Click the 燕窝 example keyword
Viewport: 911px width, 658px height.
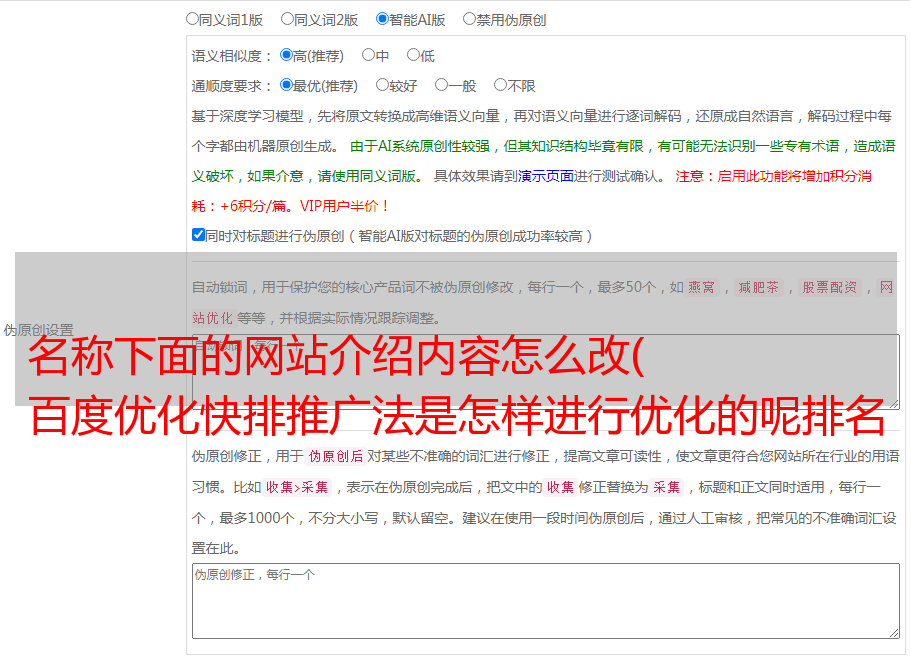coord(701,287)
